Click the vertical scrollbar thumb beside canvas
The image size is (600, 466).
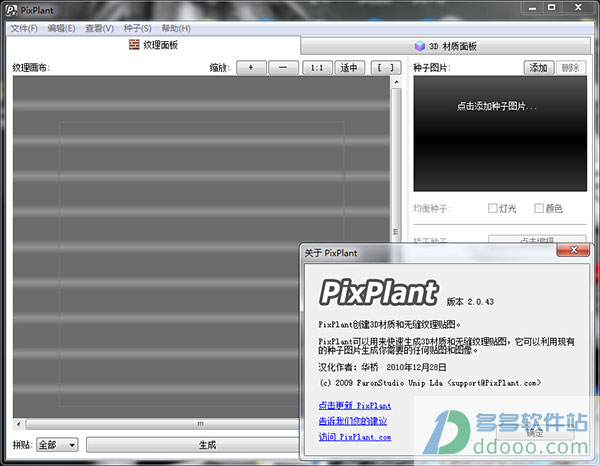pyautogui.click(x=396, y=165)
